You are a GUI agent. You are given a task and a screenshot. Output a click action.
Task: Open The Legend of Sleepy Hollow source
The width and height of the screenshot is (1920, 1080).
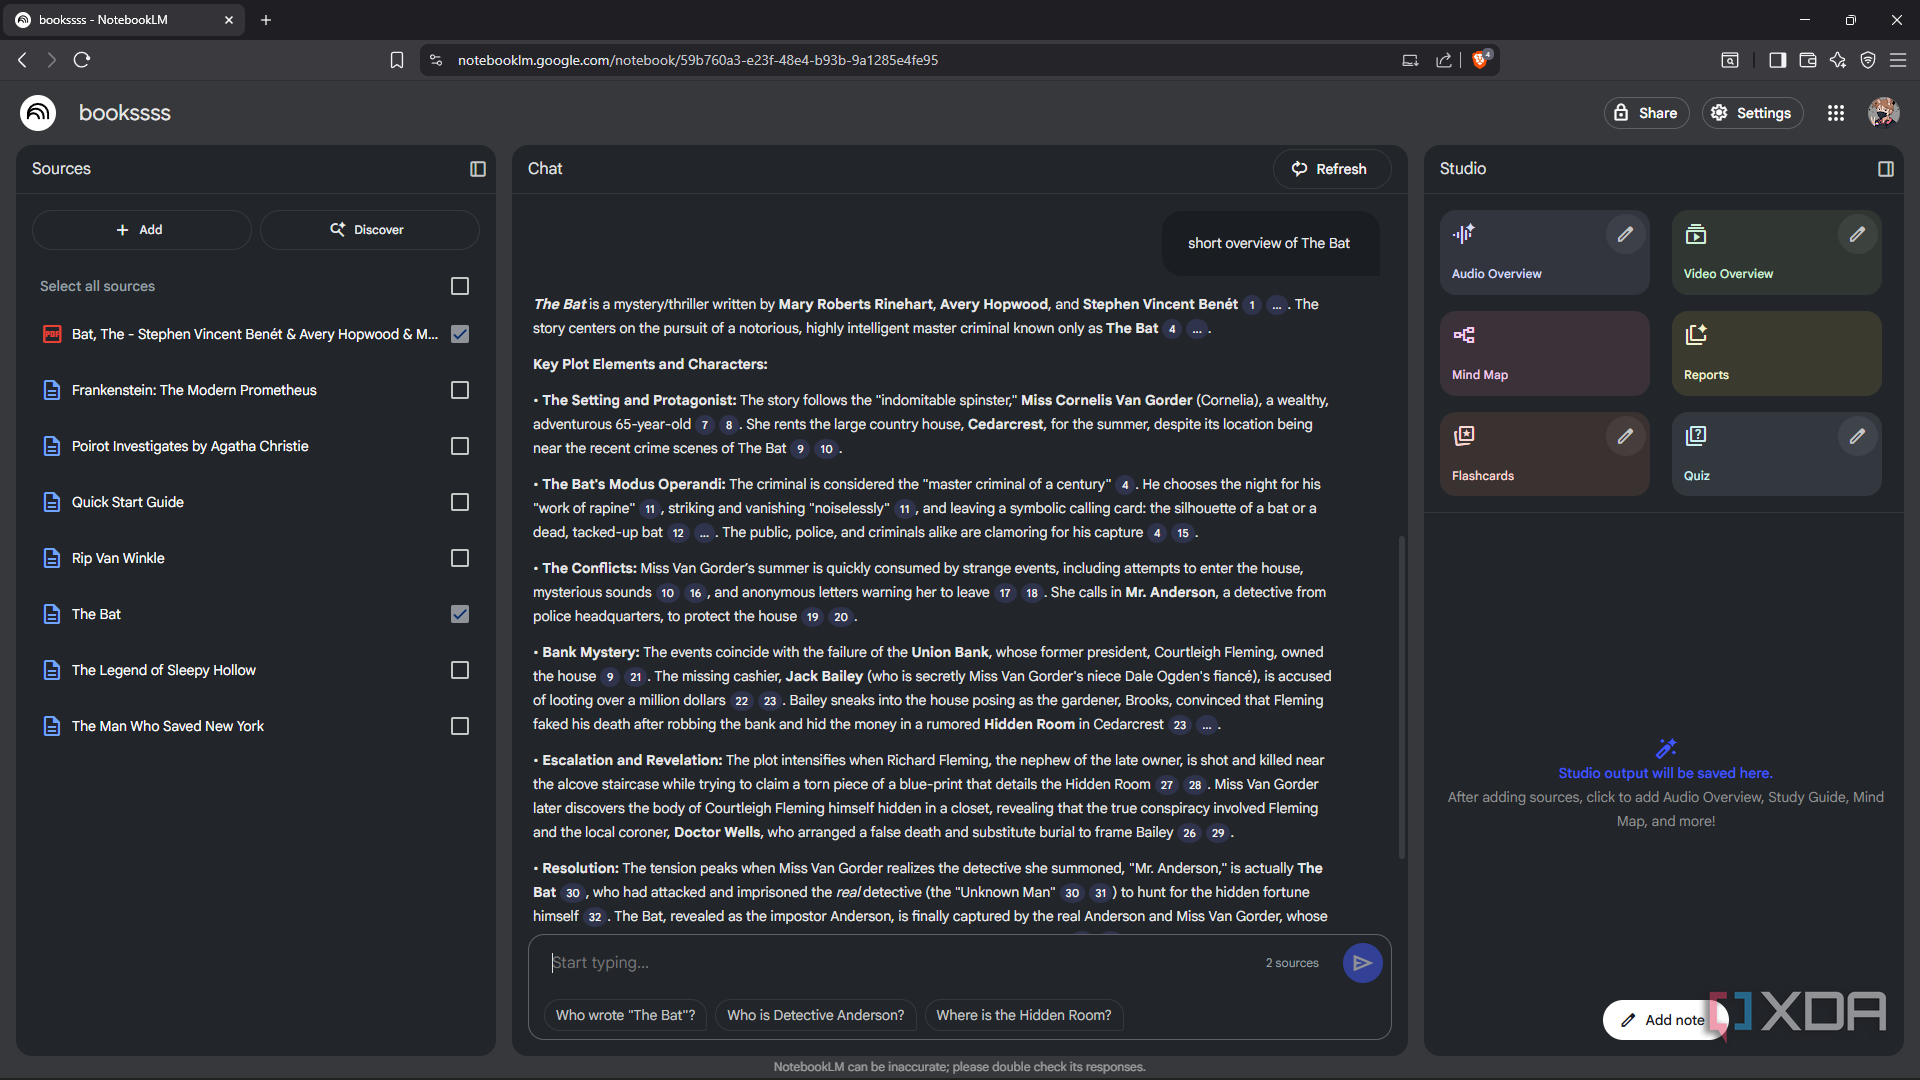pos(163,670)
